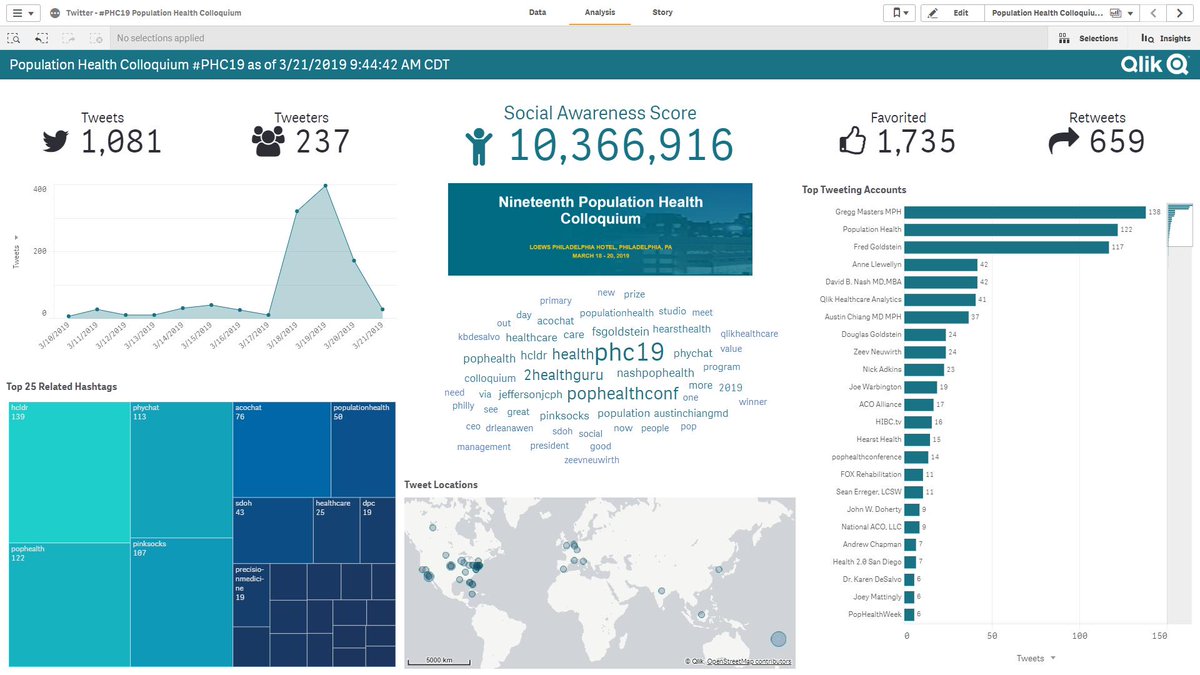Viewport: 1200px width, 675px height.
Task: Select the Anne Llewellyn account label
Action: [x=875, y=264]
